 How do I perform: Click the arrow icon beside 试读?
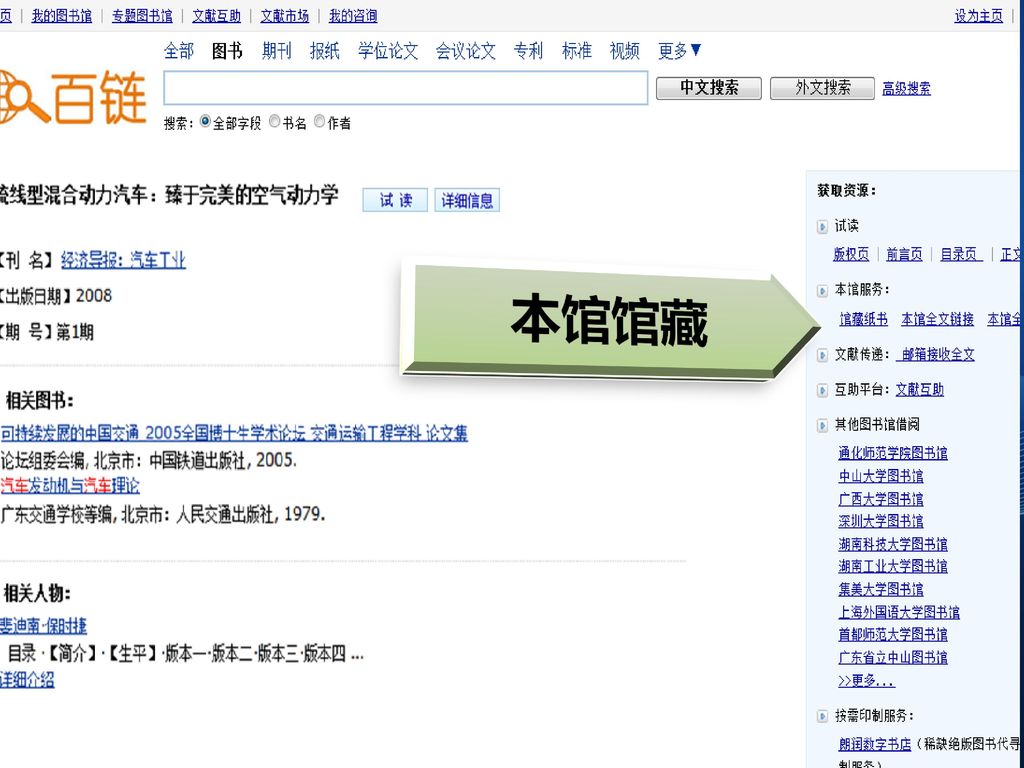coord(822,227)
